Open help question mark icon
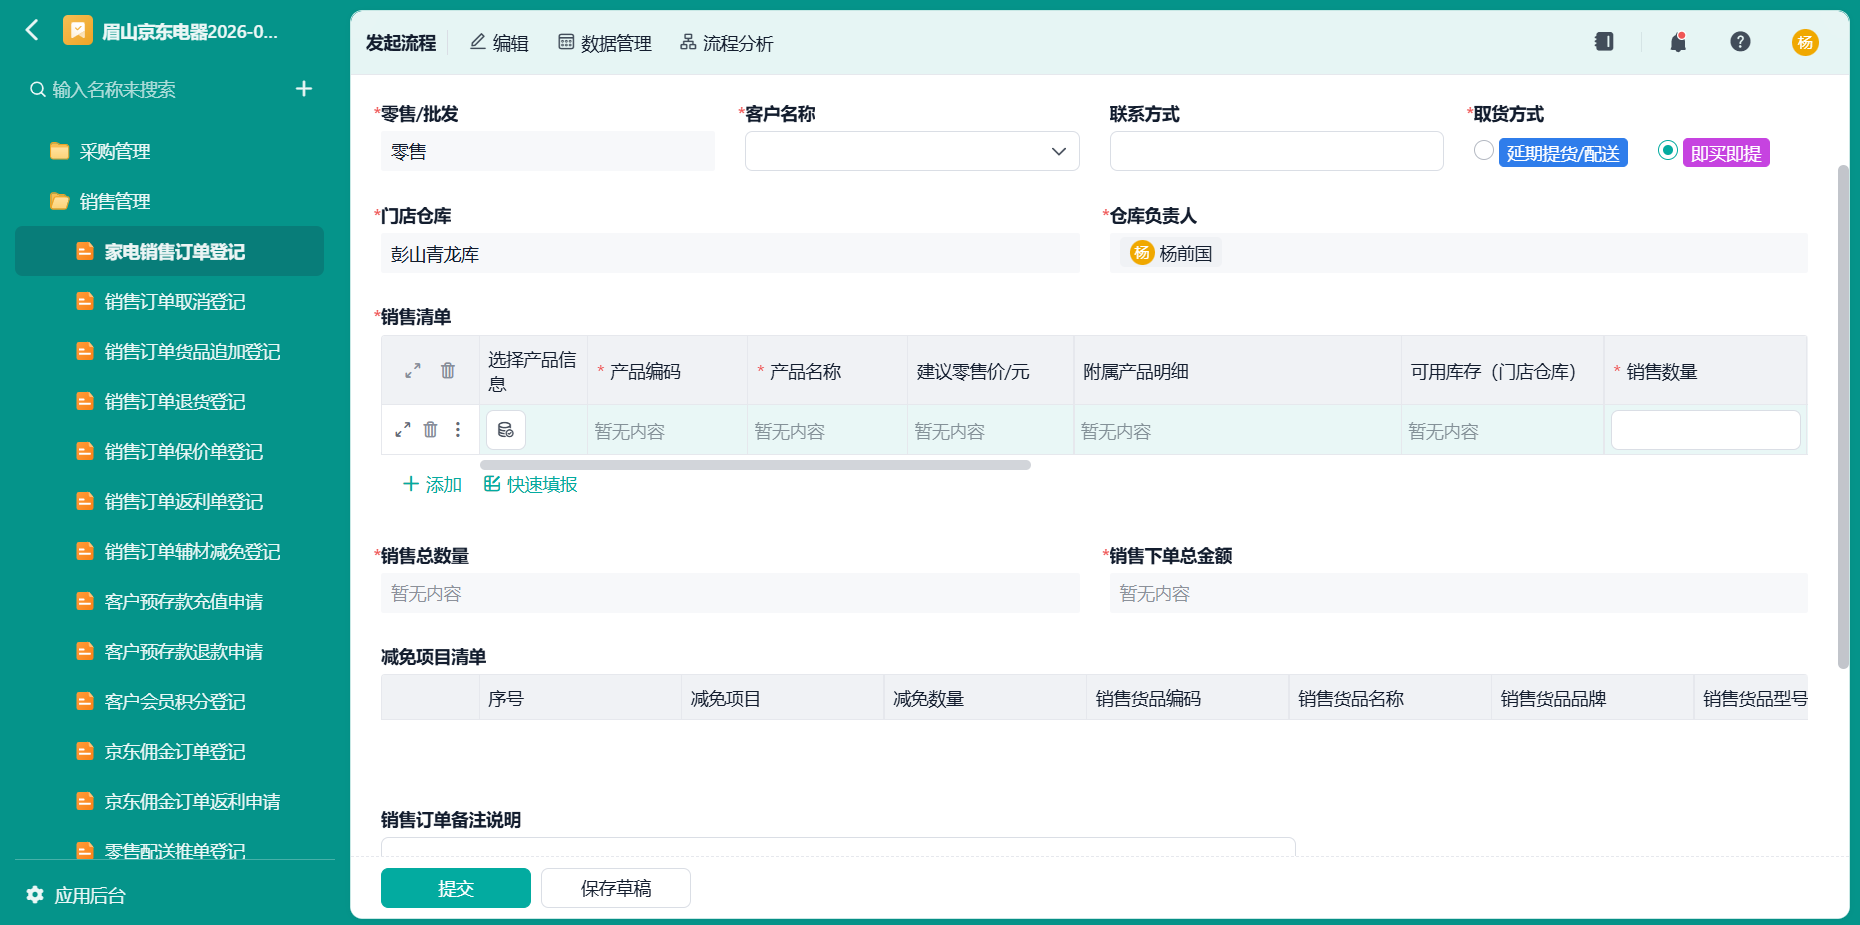The image size is (1860, 925). point(1740,42)
